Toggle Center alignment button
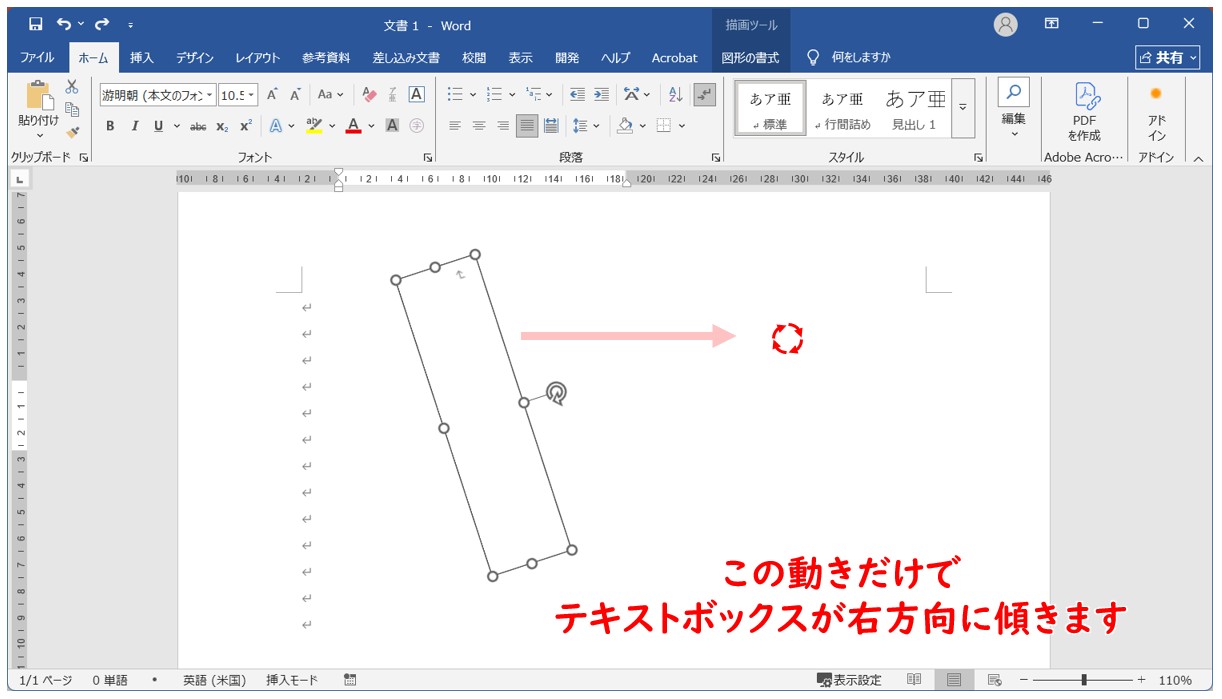The width and height of the screenshot is (1222, 699). 479,126
